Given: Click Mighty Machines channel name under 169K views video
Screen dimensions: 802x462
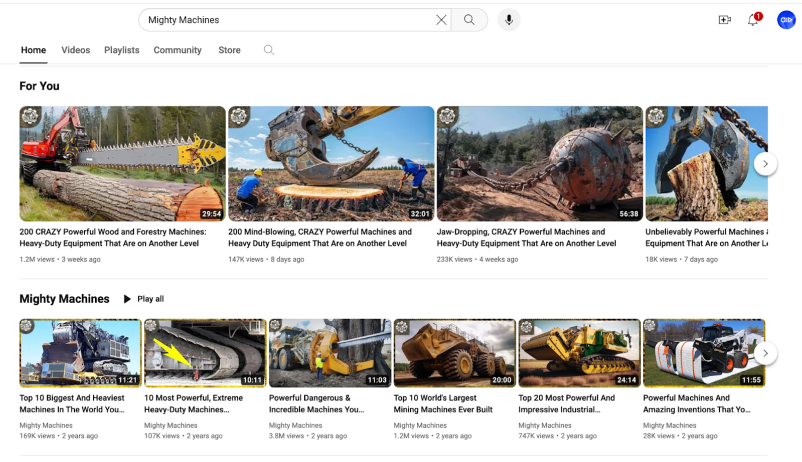Looking at the screenshot, I should click(x=46, y=425).
